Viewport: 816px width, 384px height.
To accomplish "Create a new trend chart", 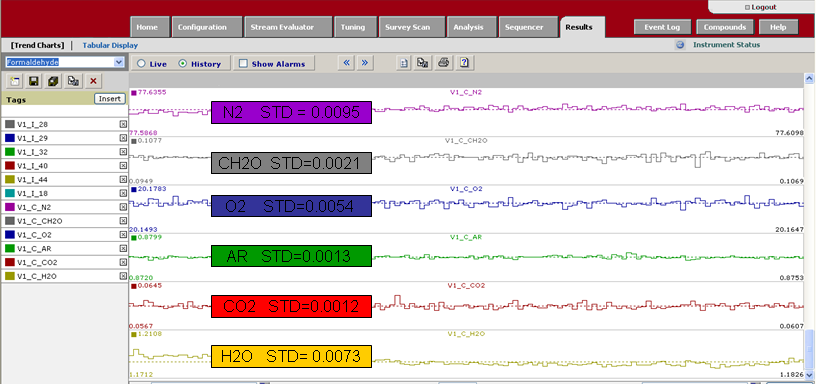I will pyautogui.click(x=14, y=81).
